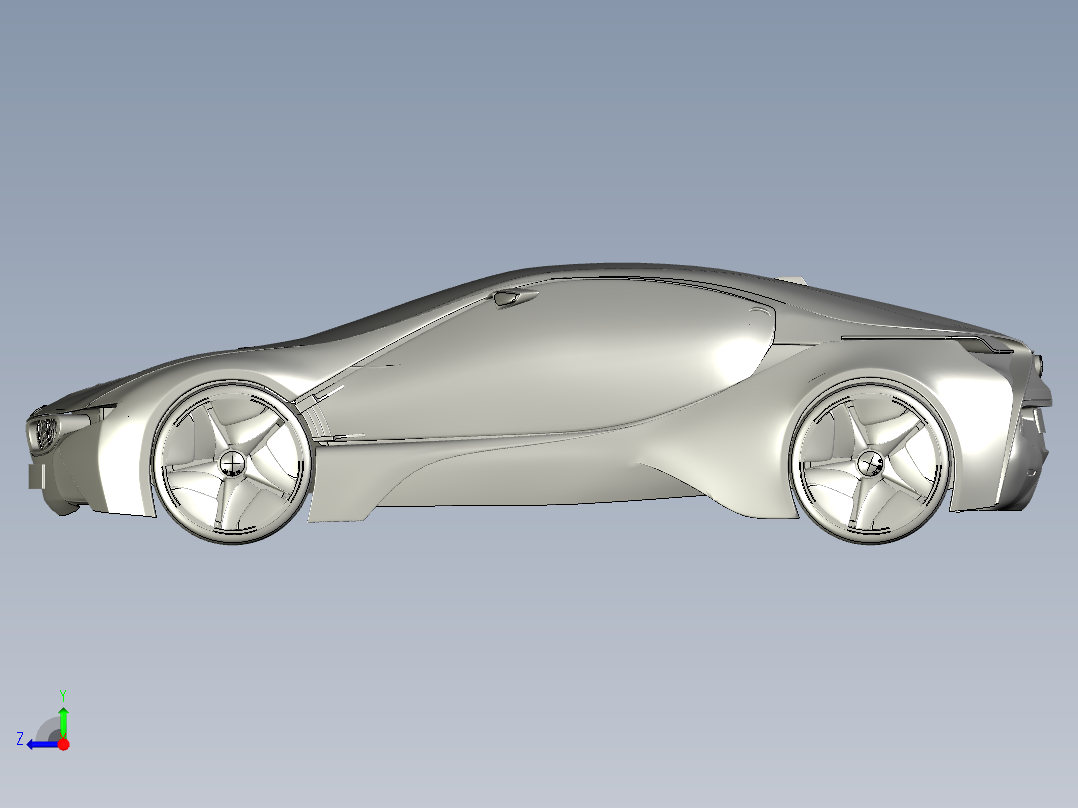1078x808 pixels.
Task: Click the red origin ball of the axis triad
Action: (64, 744)
